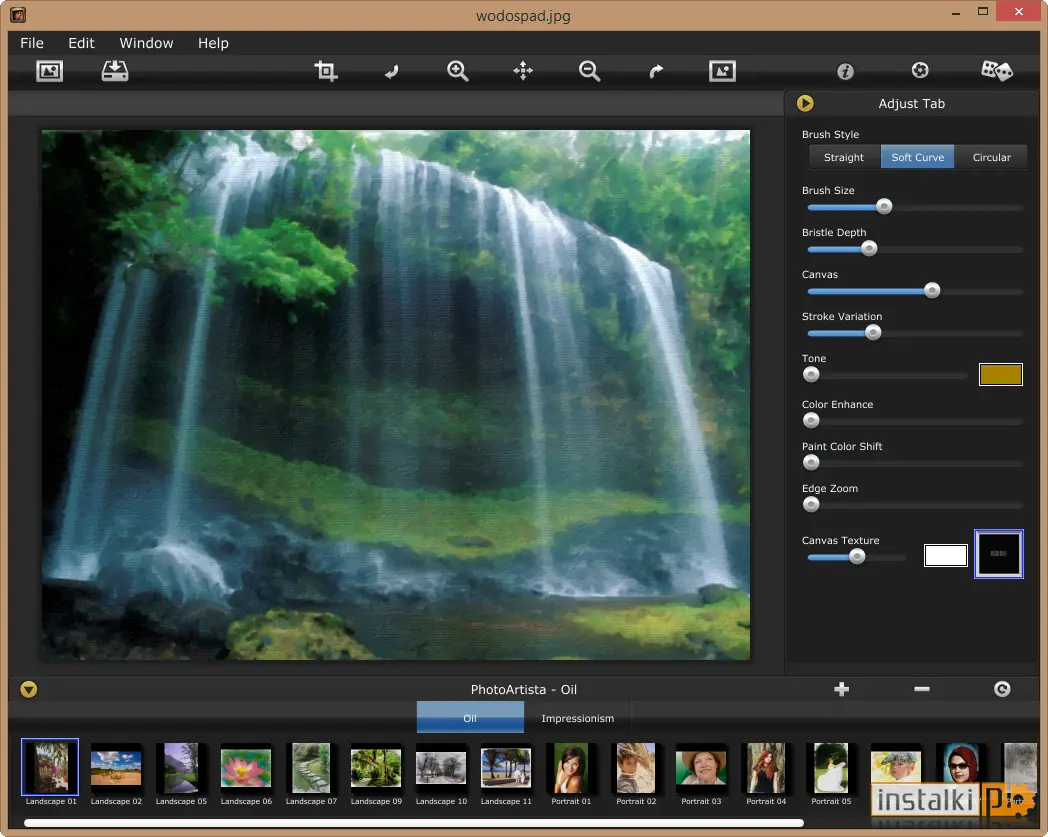The height and width of the screenshot is (837, 1048).
Task: Click the zoom out magnifier icon
Action: (590, 71)
